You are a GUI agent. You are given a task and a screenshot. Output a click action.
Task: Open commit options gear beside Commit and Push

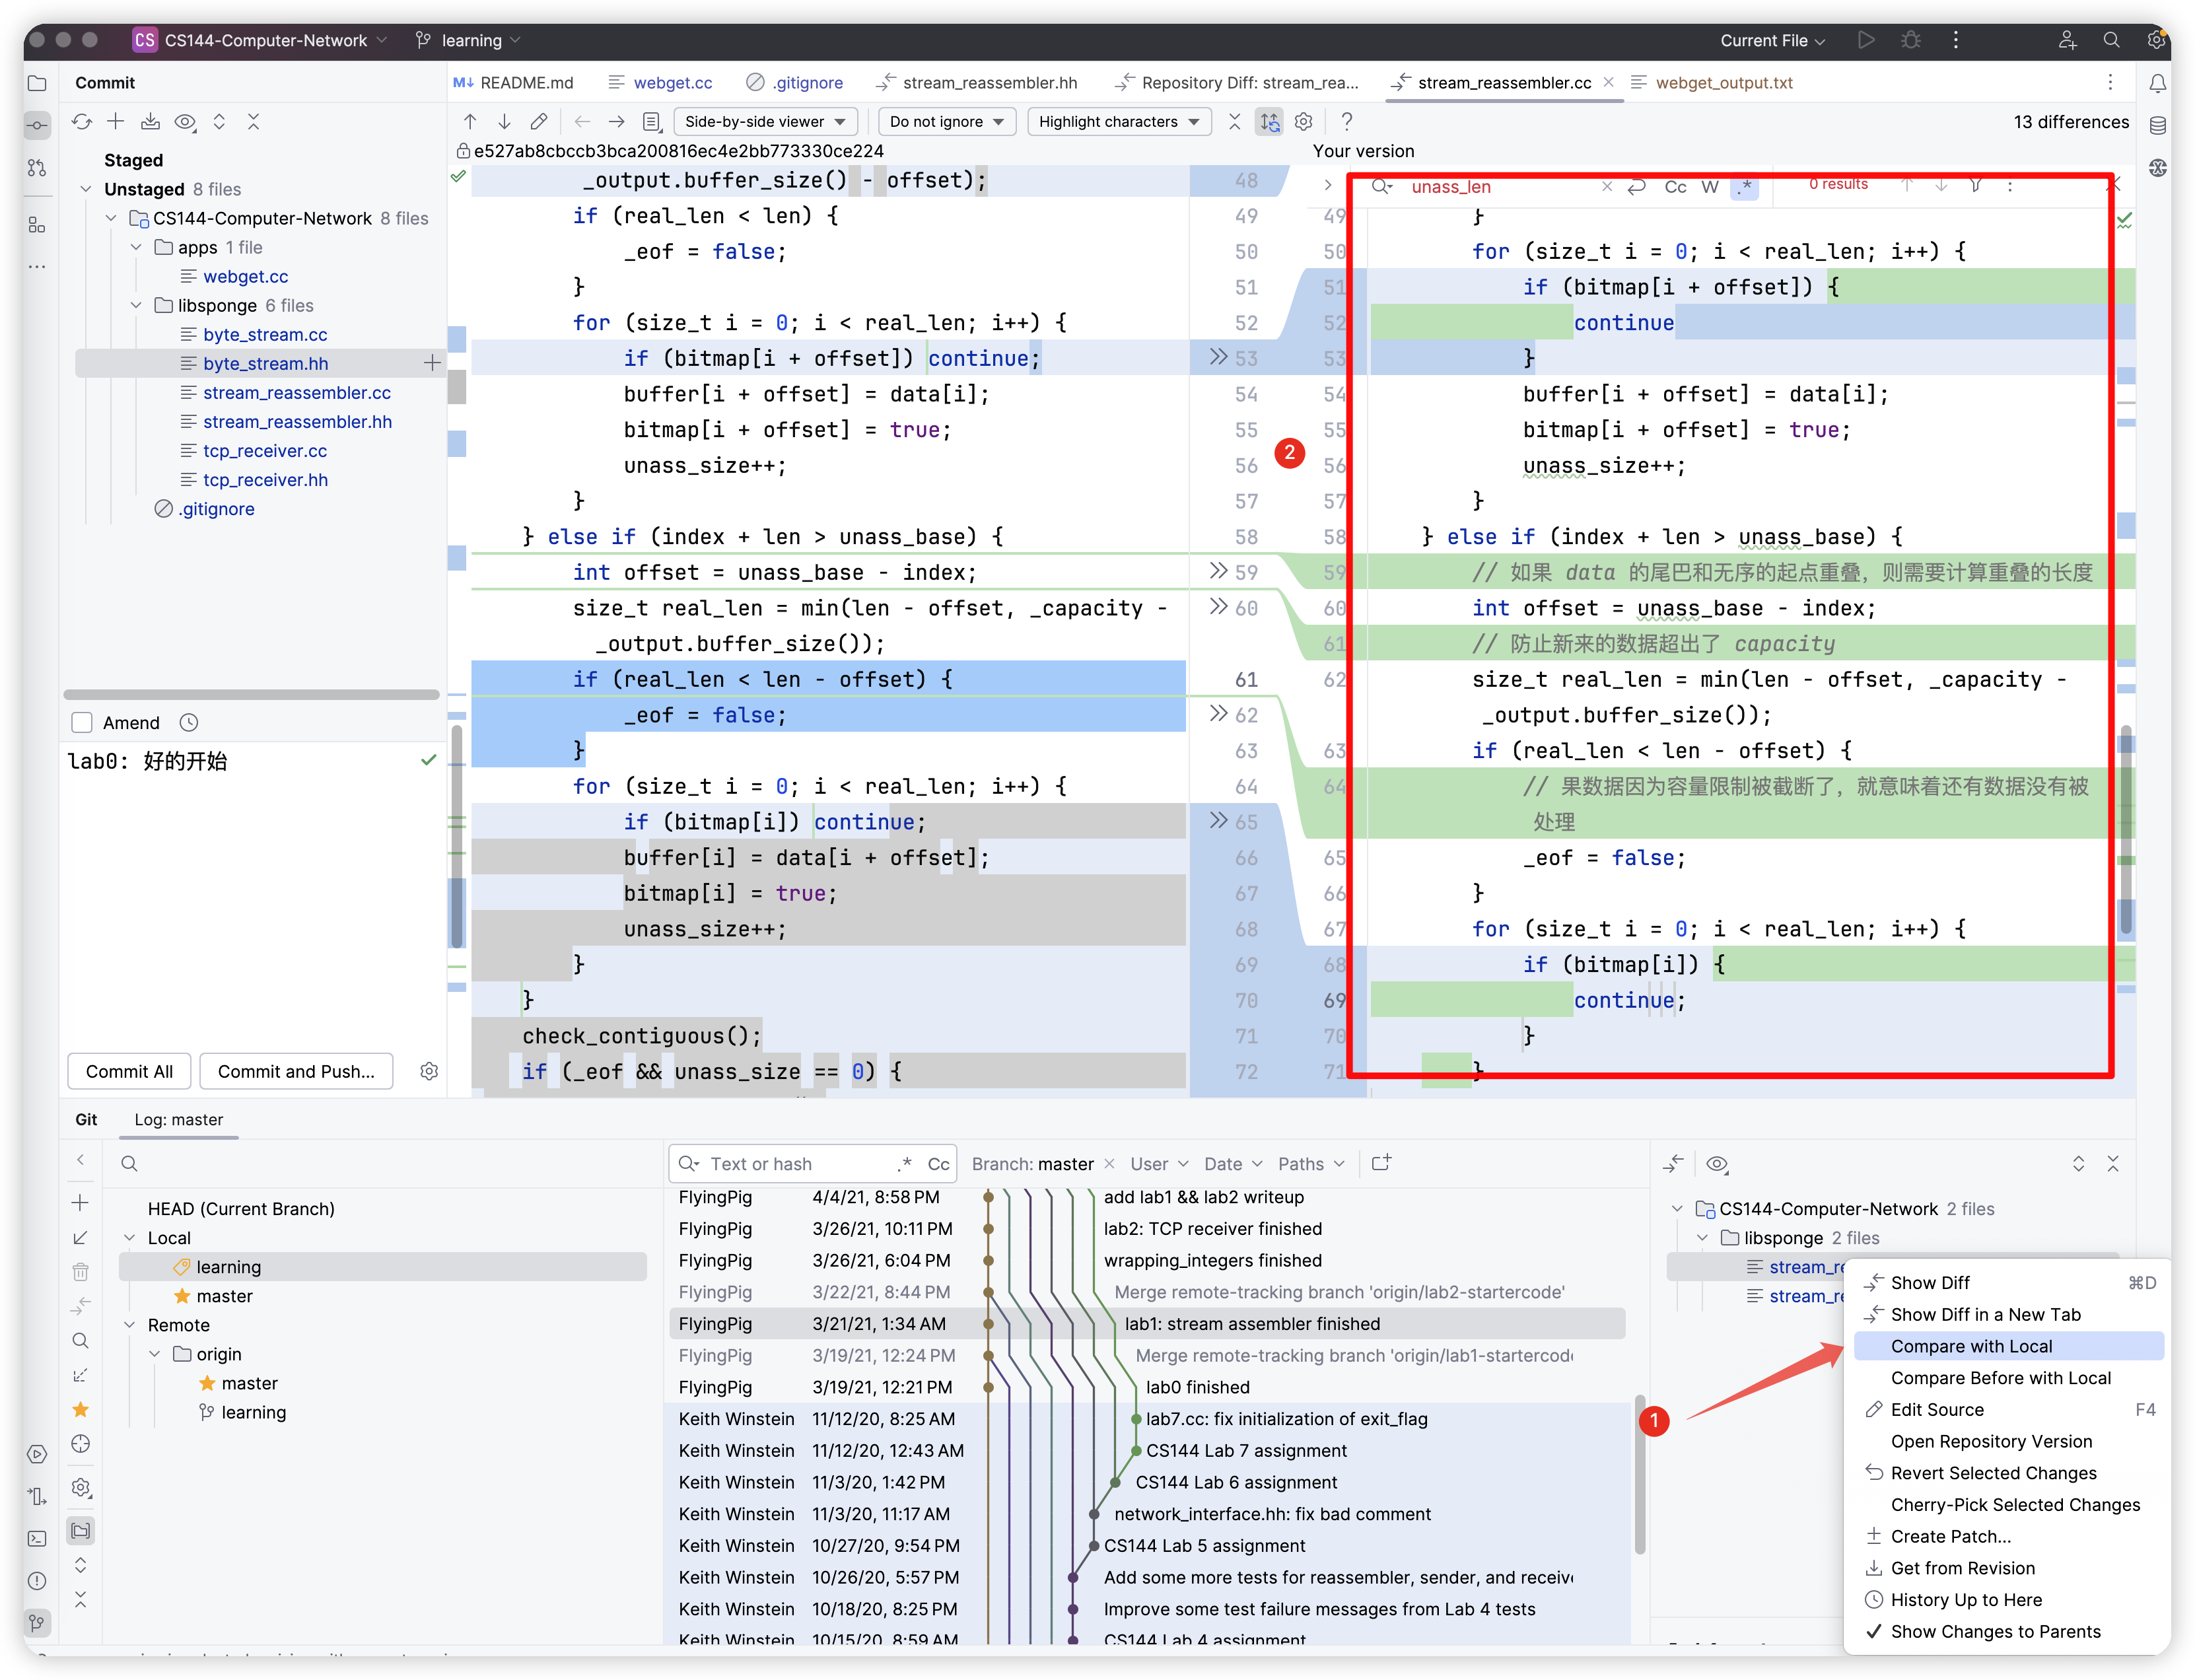(429, 1071)
